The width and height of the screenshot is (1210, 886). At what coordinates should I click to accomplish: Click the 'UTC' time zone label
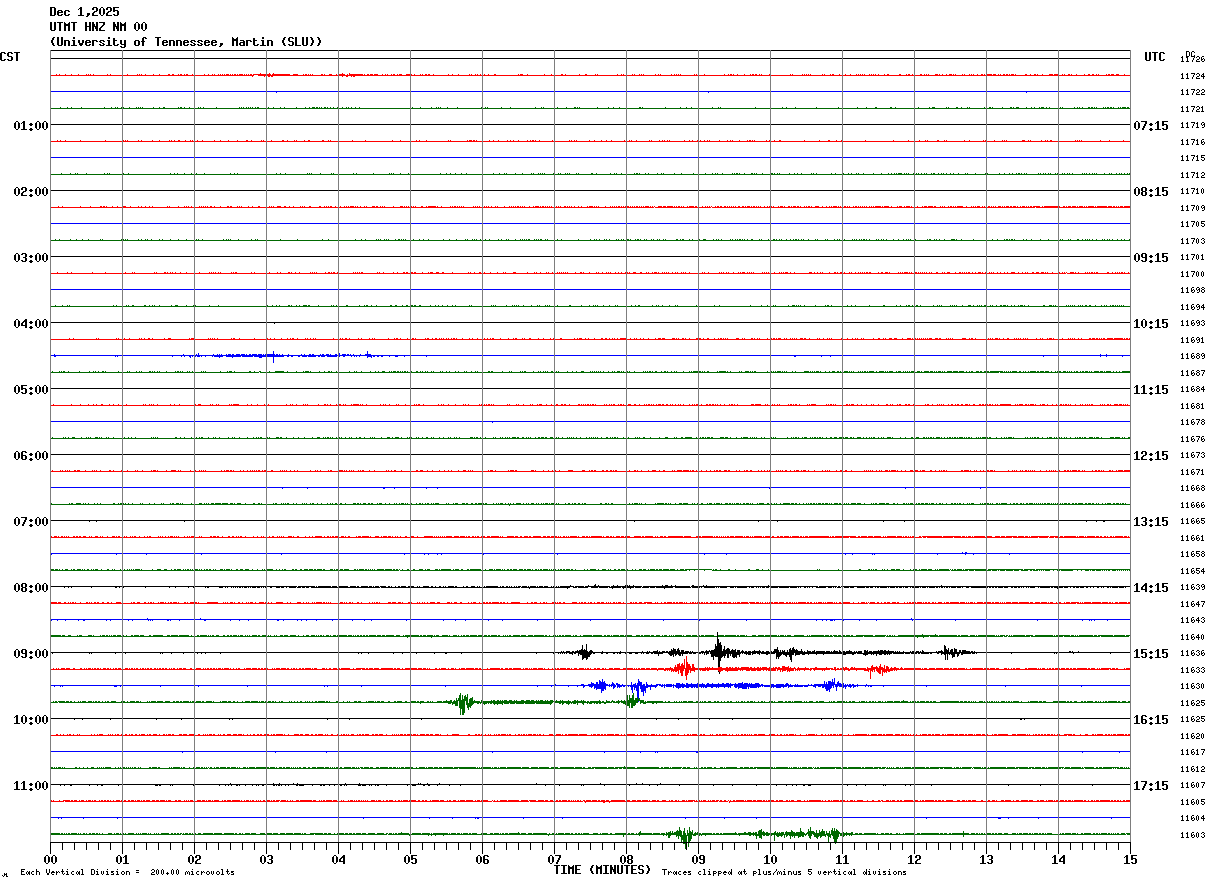coord(1155,57)
